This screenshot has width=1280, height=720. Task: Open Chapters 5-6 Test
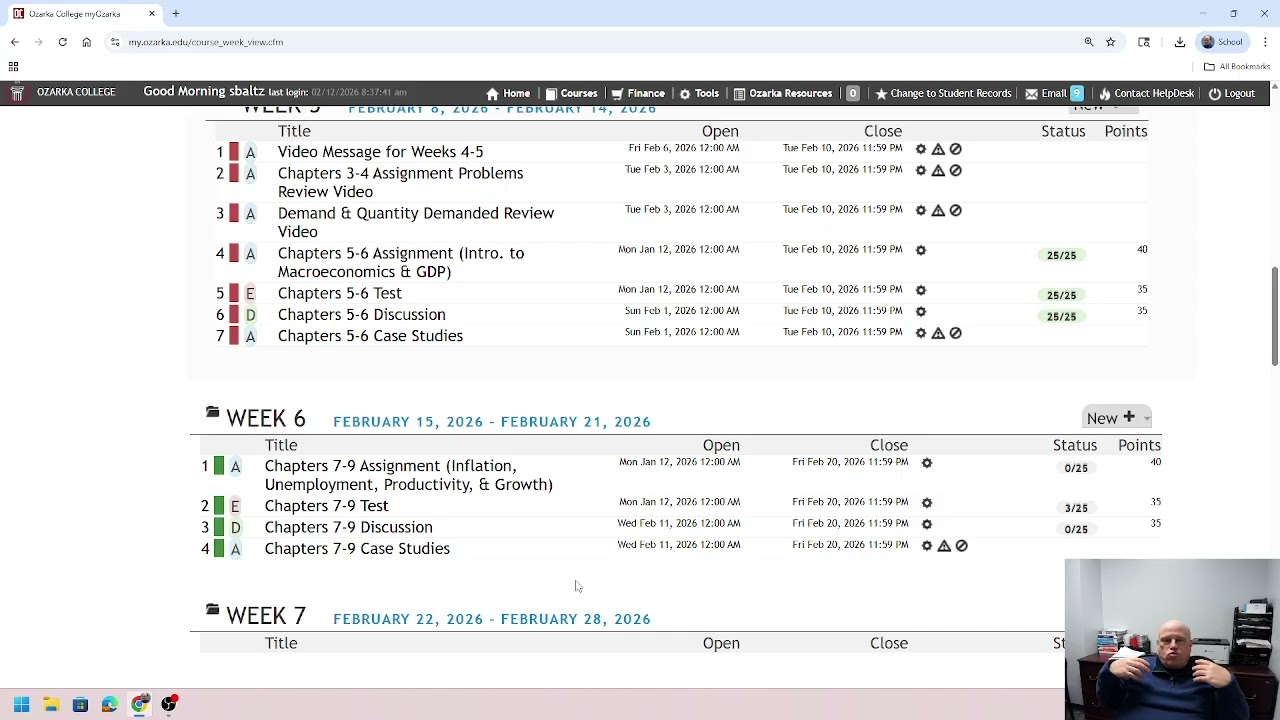[x=340, y=293]
